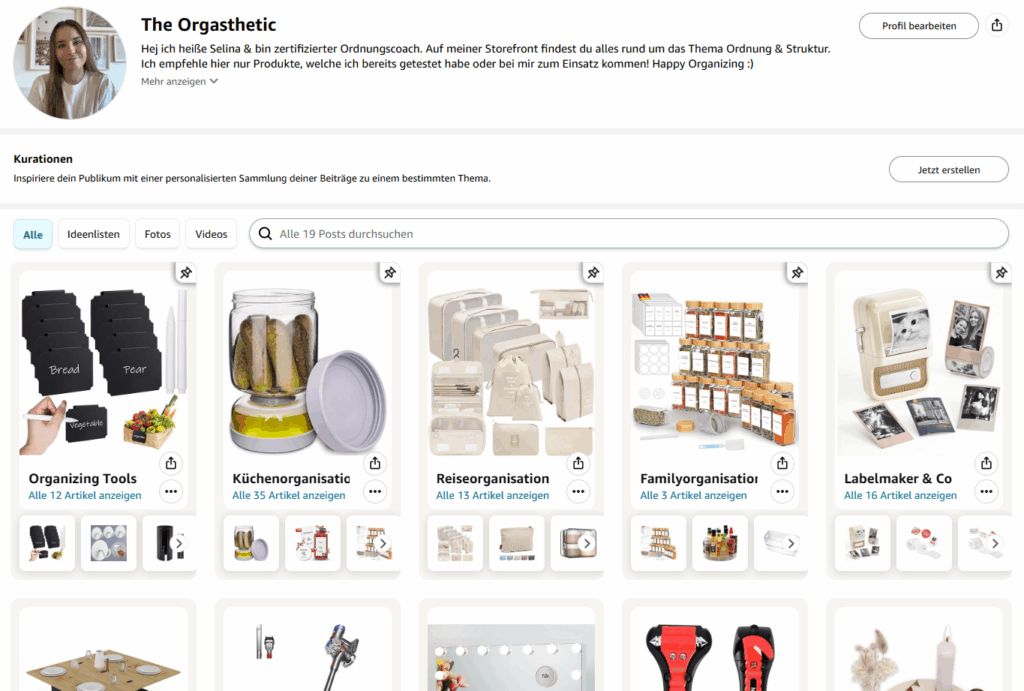Switch to the Ideenlisten filter tab
Screen dimensions: 1024x691
[x=93, y=234]
